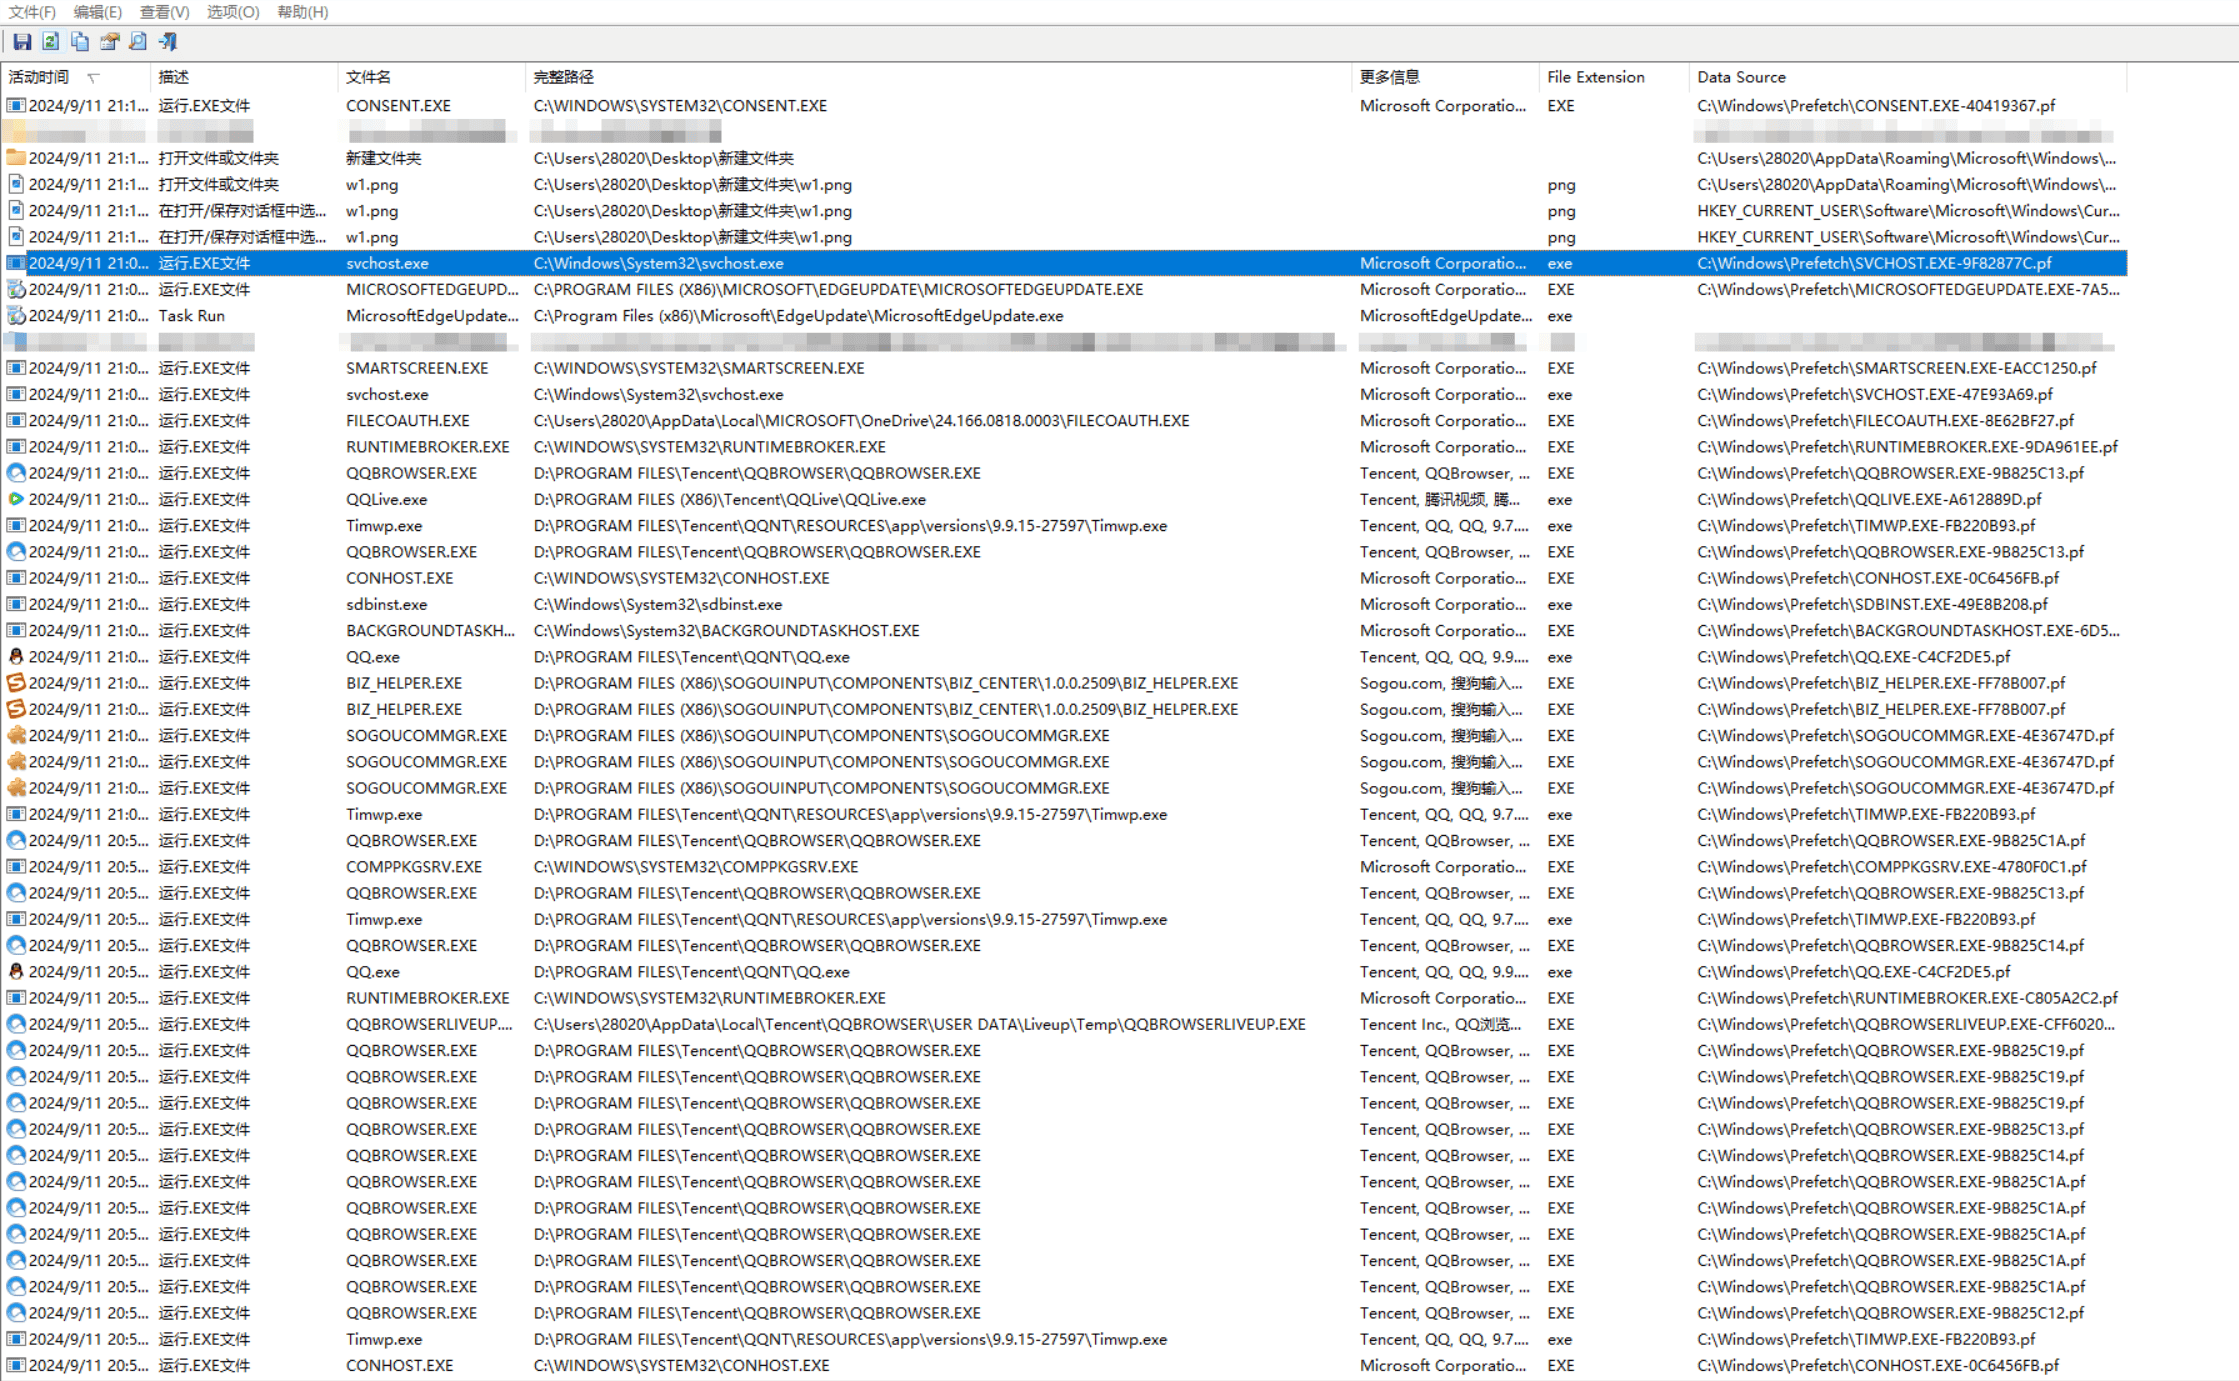Click the icon of the CONSENT.EXE row
The image size is (2239, 1381).
coord(16,105)
